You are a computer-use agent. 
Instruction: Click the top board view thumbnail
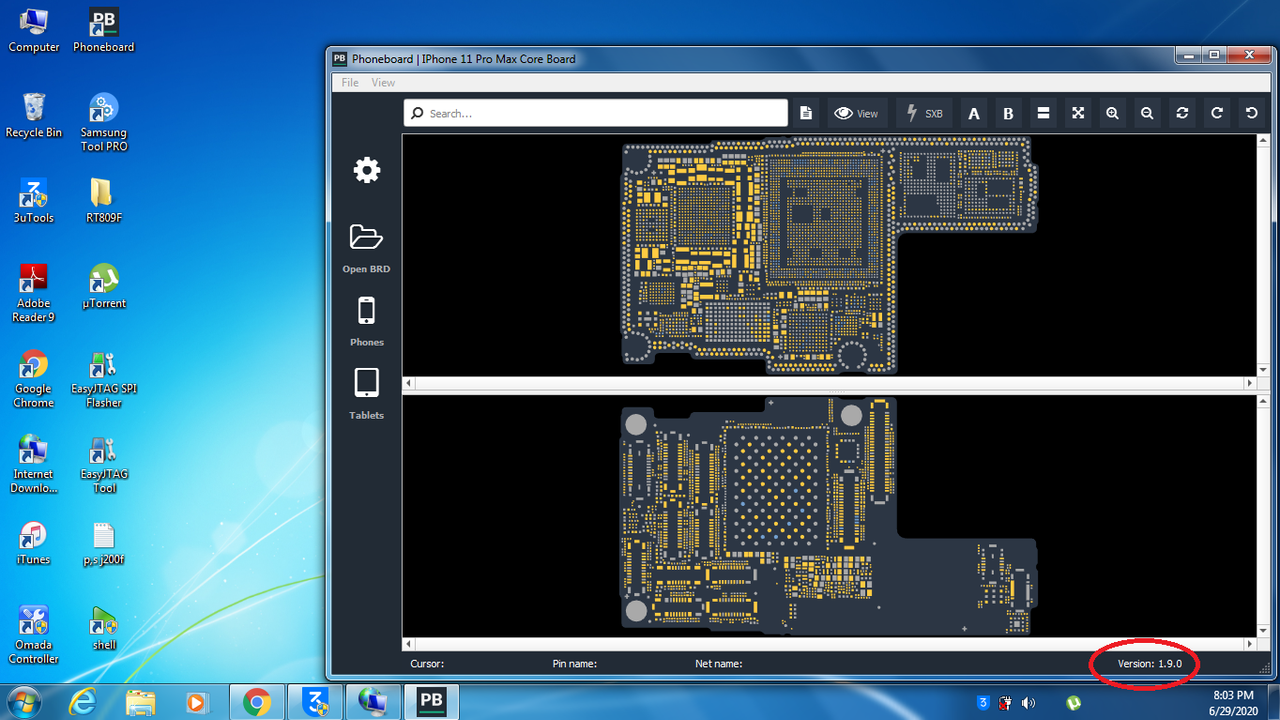(830, 255)
